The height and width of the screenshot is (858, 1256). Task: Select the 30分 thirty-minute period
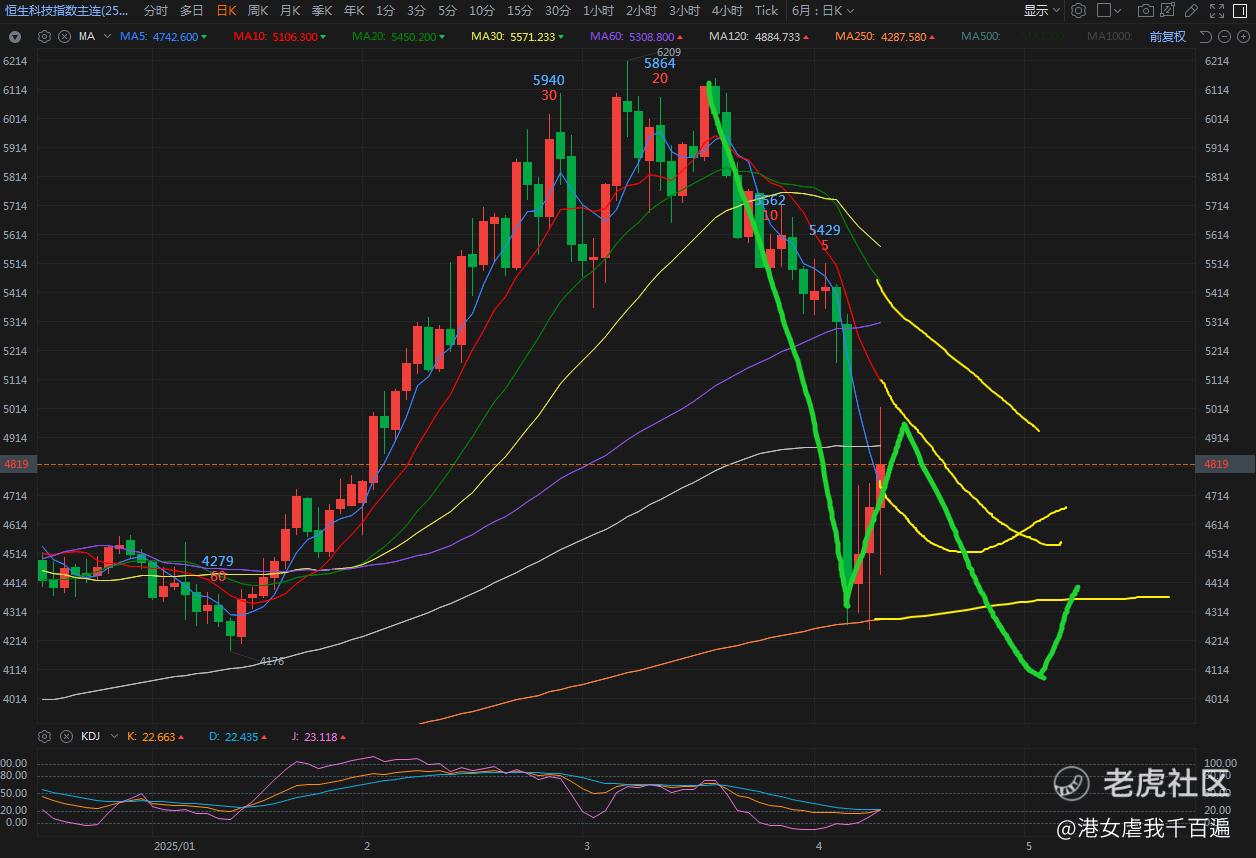pyautogui.click(x=558, y=11)
